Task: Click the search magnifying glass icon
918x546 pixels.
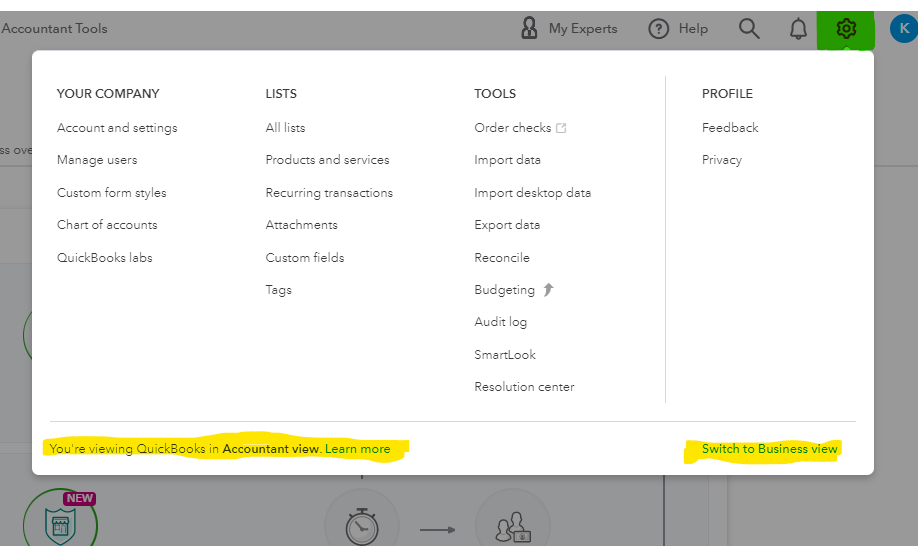Action: pos(749,29)
